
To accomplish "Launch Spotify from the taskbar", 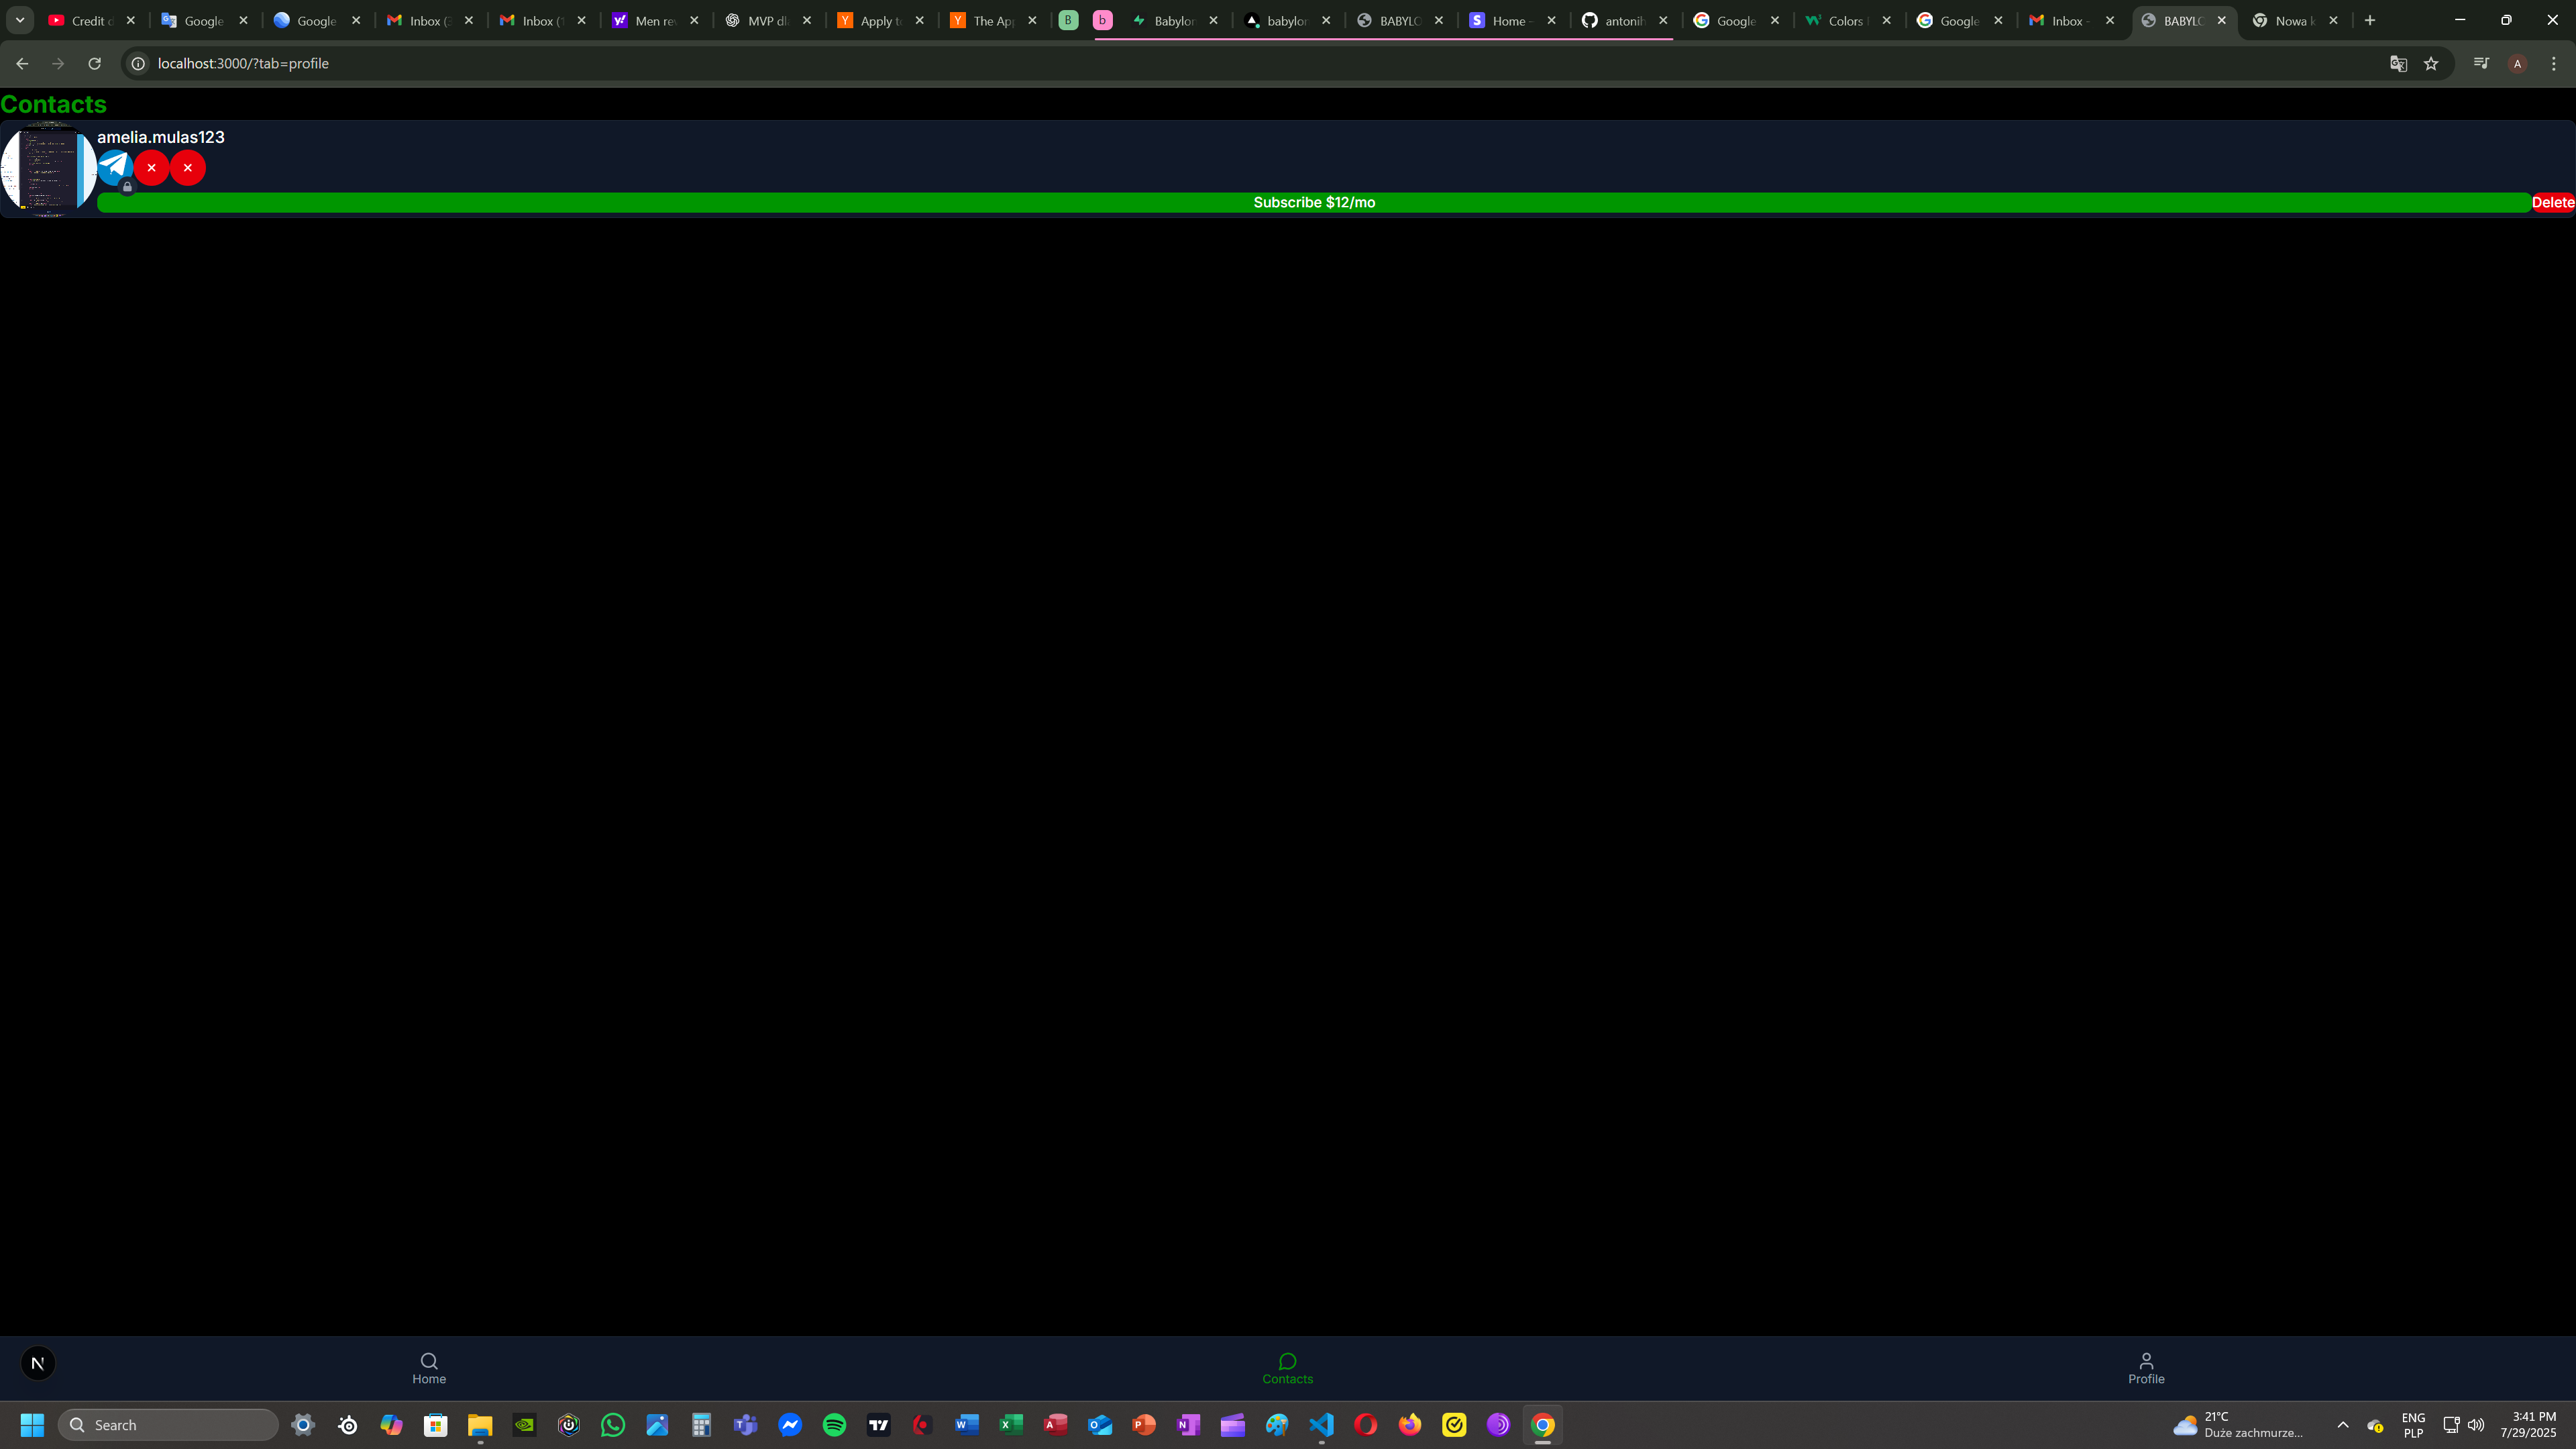I will click(x=834, y=1424).
